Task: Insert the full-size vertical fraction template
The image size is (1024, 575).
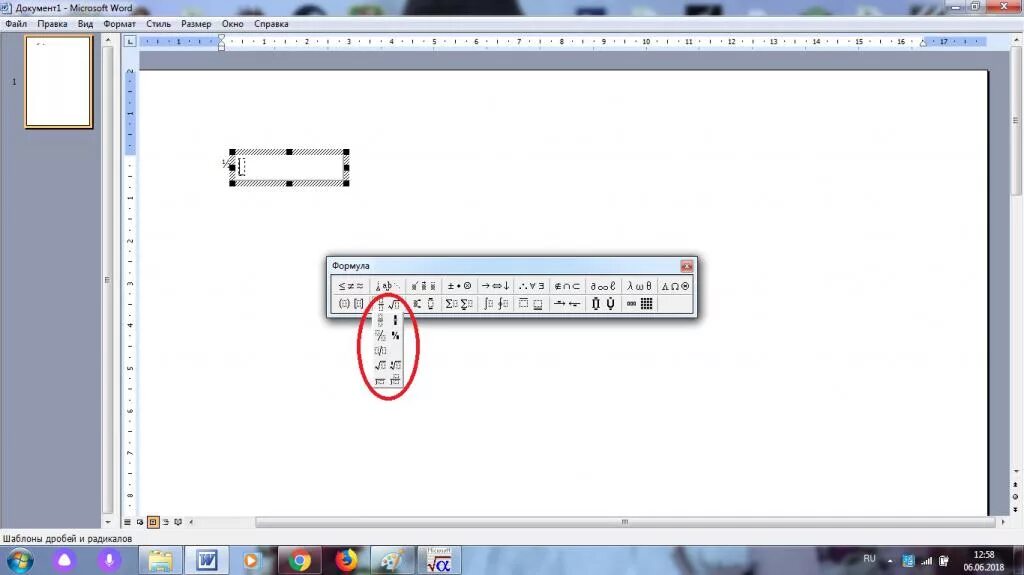Action: tap(380, 320)
